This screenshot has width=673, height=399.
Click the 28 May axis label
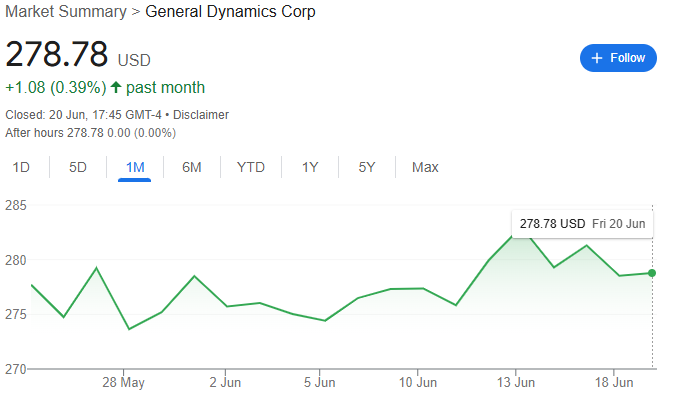(124, 382)
